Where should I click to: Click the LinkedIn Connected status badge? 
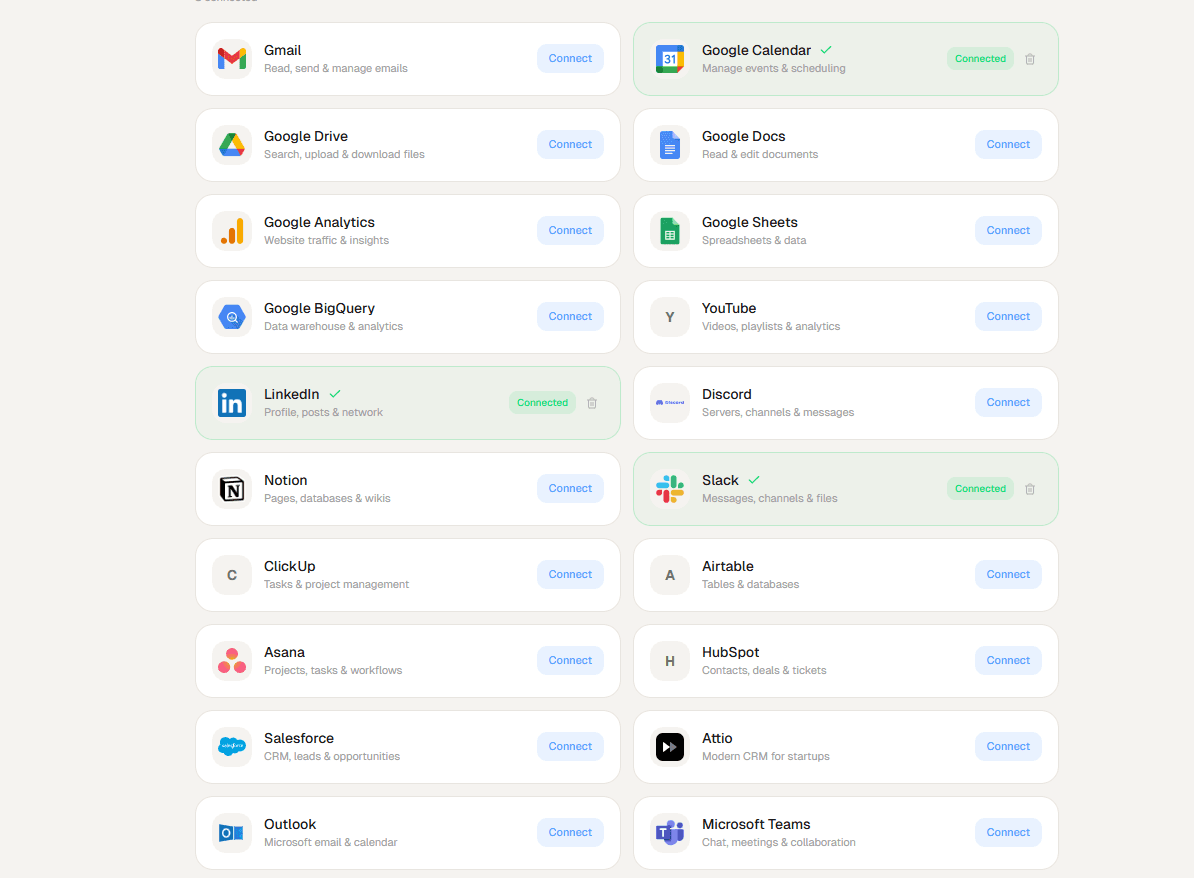tap(542, 403)
